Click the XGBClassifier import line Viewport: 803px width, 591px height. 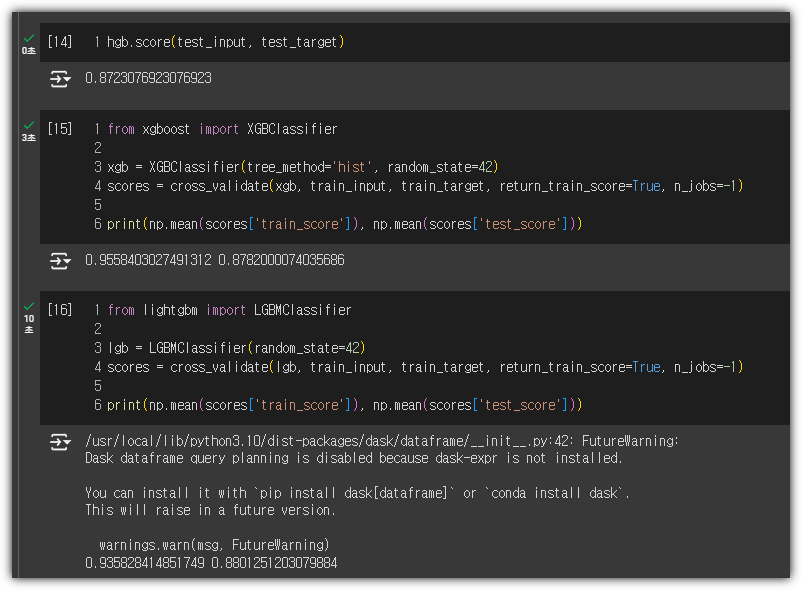(x=222, y=129)
